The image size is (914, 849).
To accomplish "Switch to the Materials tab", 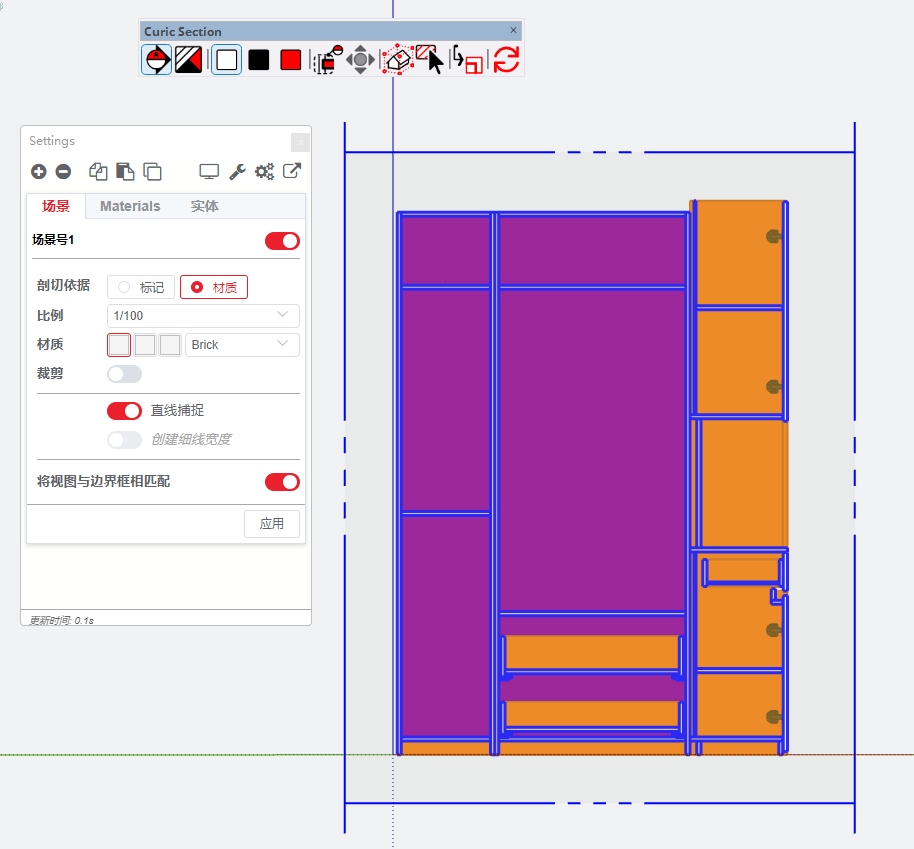I will tap(130, 206).
